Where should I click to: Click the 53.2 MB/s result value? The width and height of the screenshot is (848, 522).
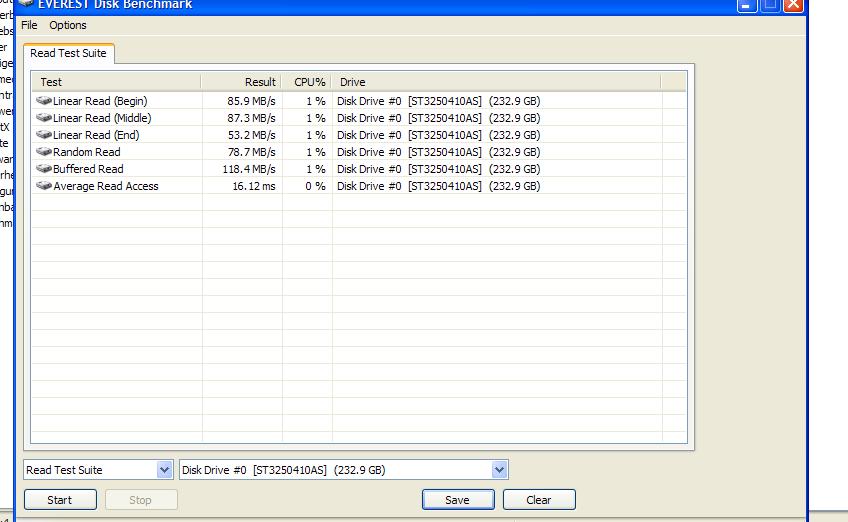(x=251, y=135)
